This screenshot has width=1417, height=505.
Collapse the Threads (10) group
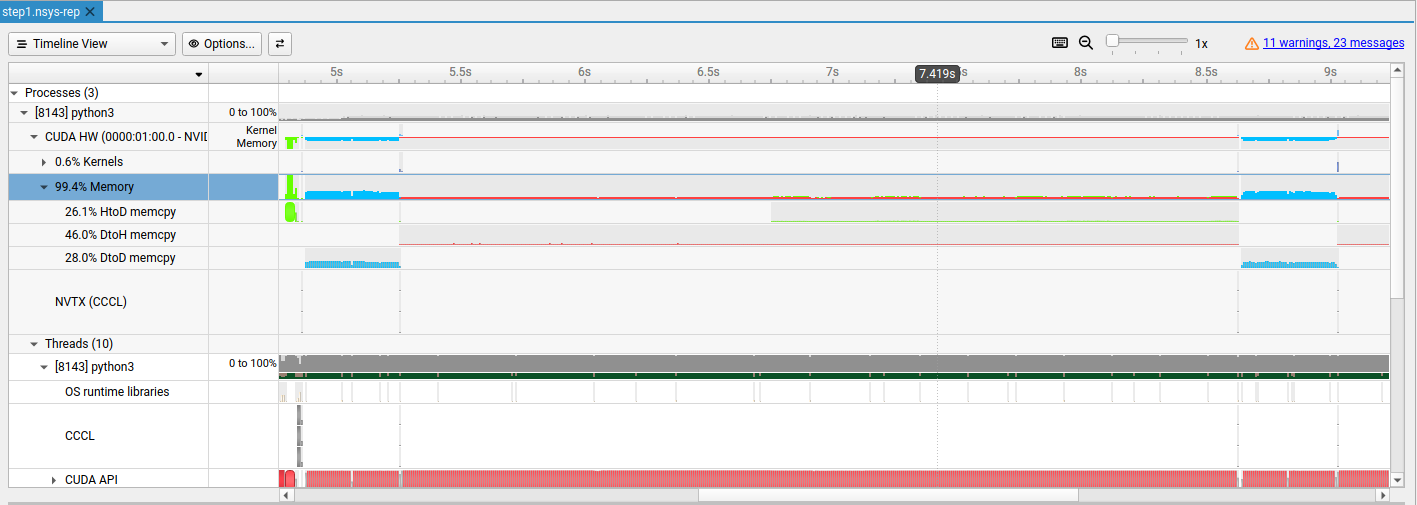[x=34, y=344]
